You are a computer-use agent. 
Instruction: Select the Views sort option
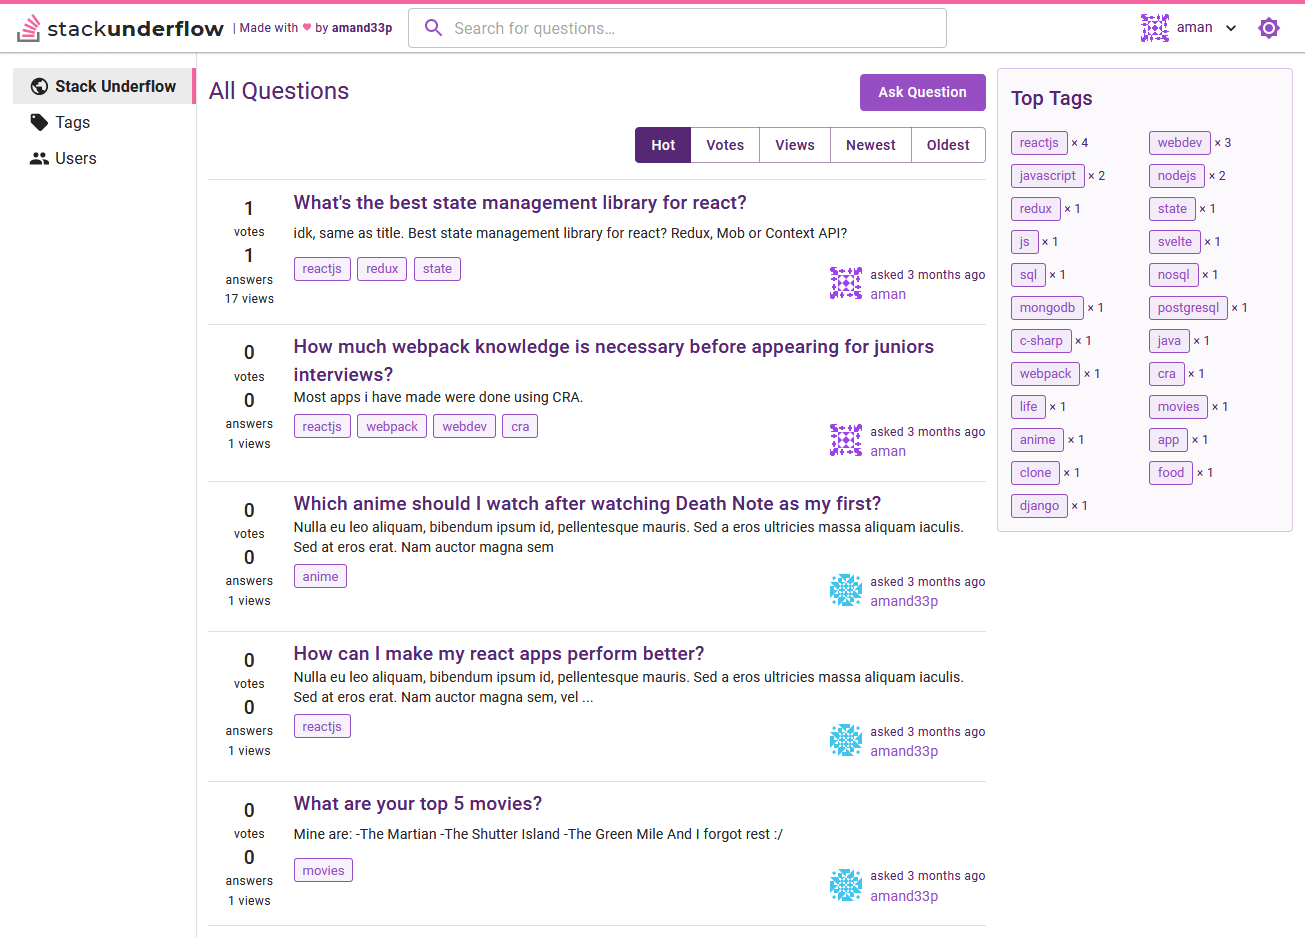[794, 145]
